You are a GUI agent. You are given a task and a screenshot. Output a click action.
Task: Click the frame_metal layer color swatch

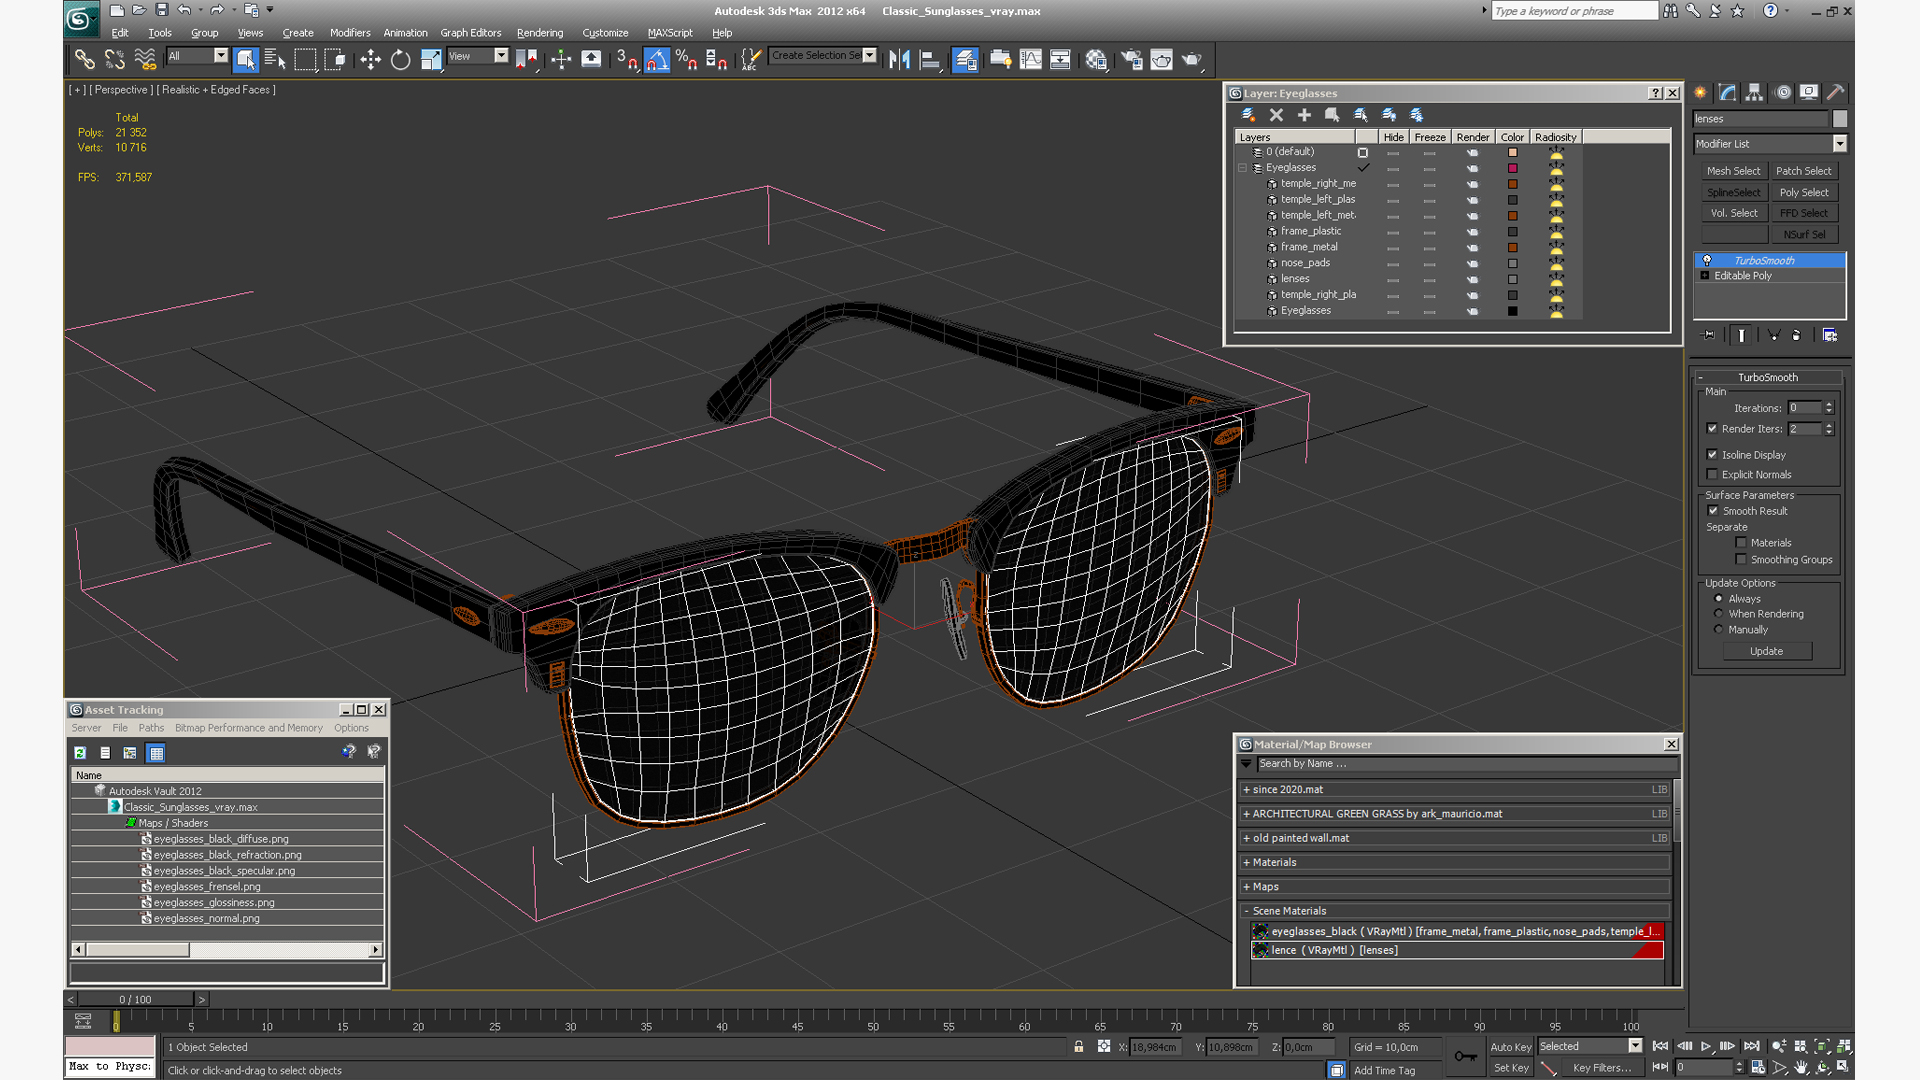[1512, 247]
